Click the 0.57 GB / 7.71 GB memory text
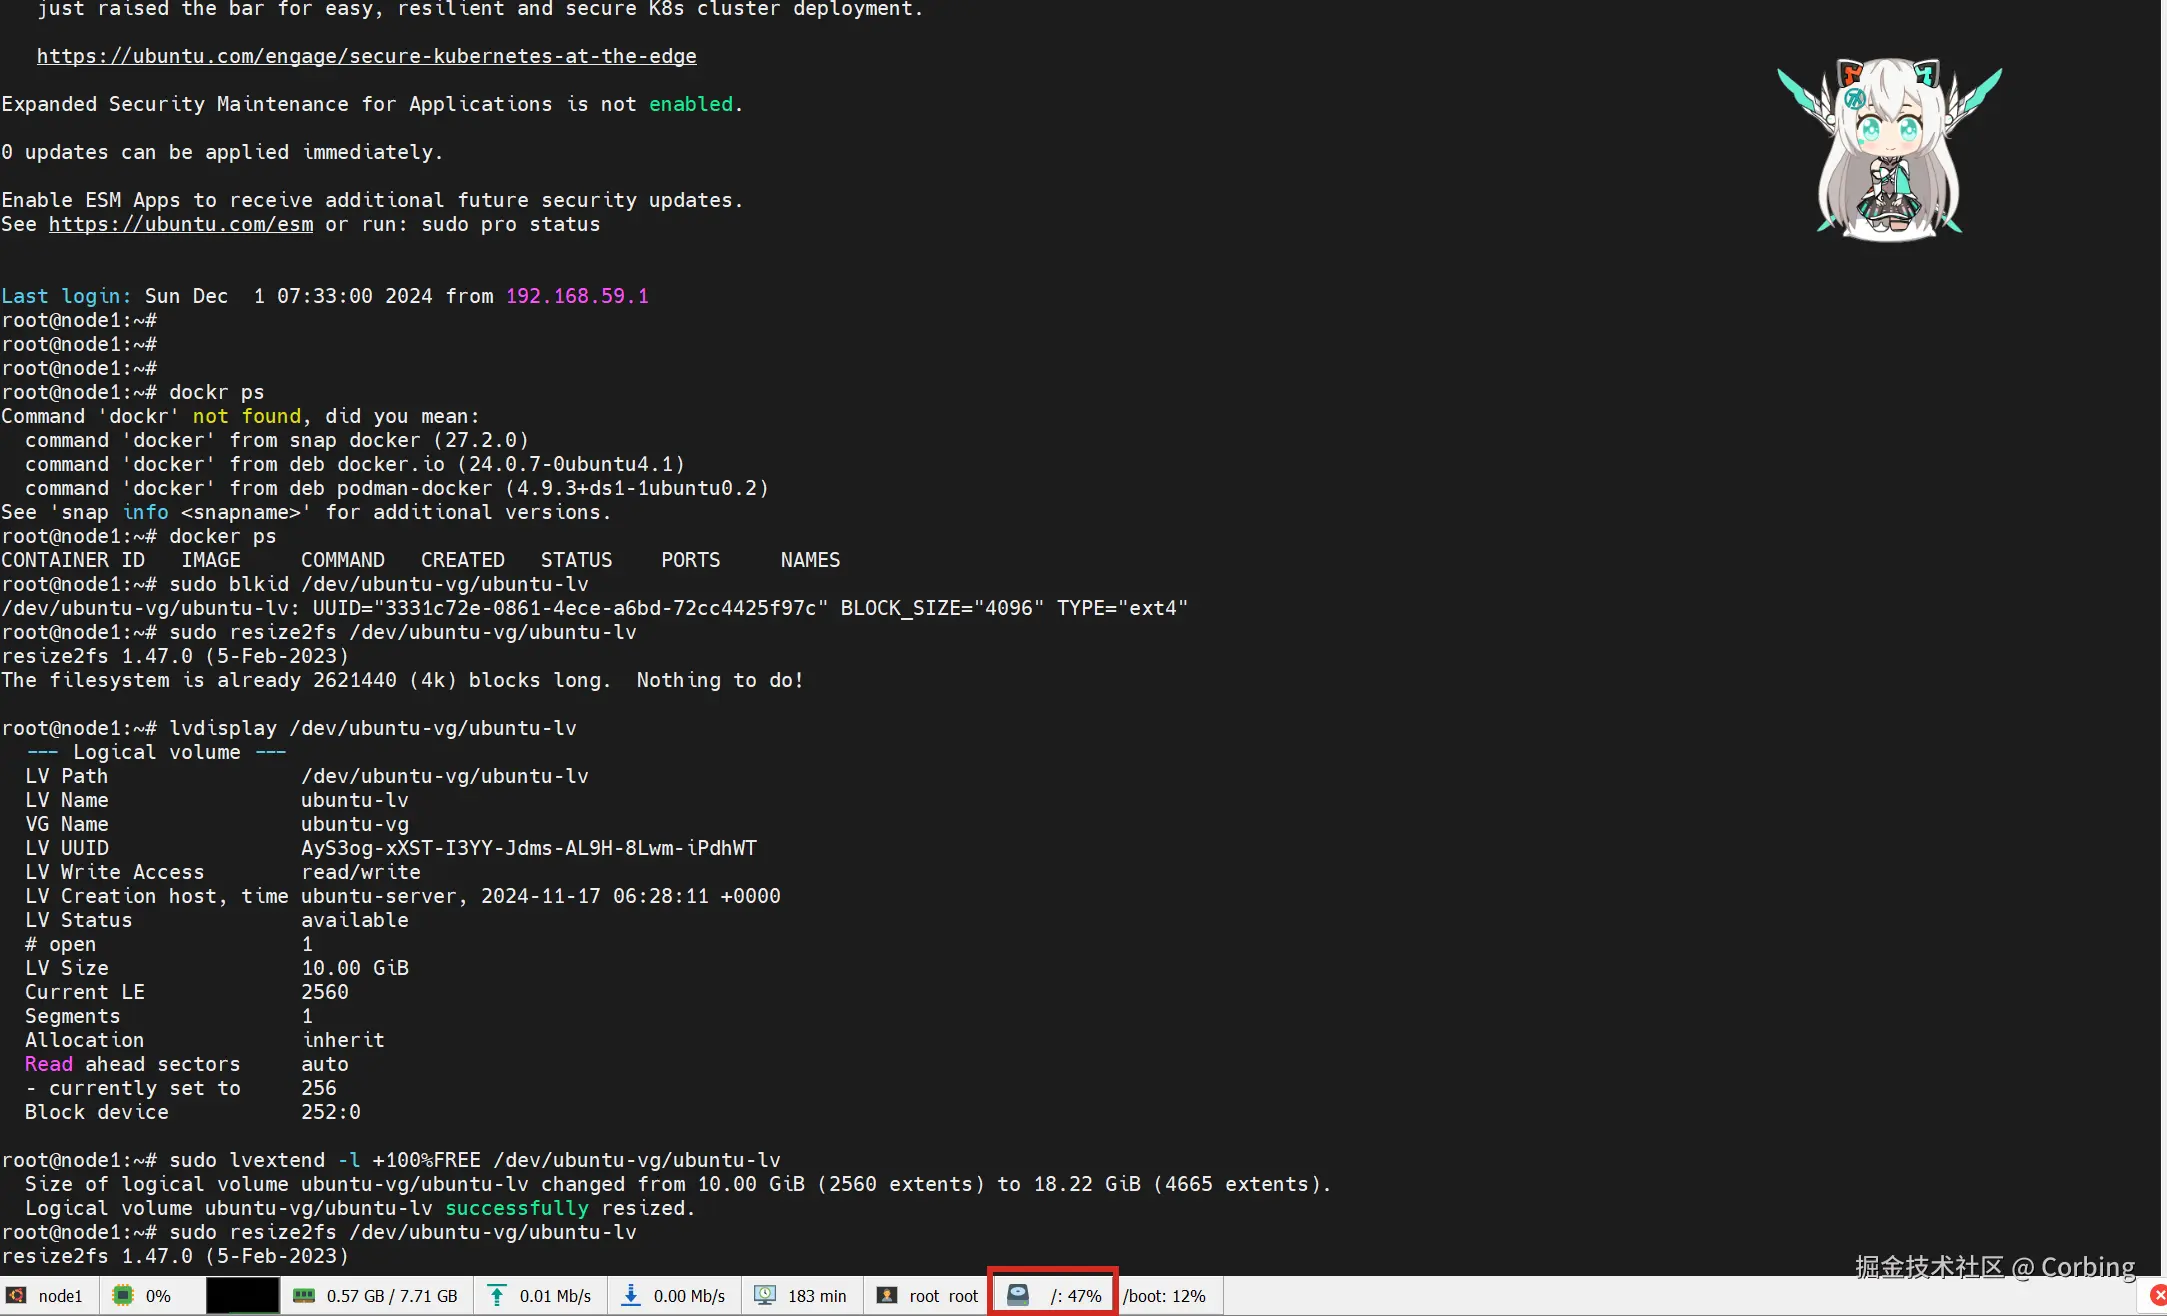Viewport: 2168px width, 1316px height. (392, 1296)
